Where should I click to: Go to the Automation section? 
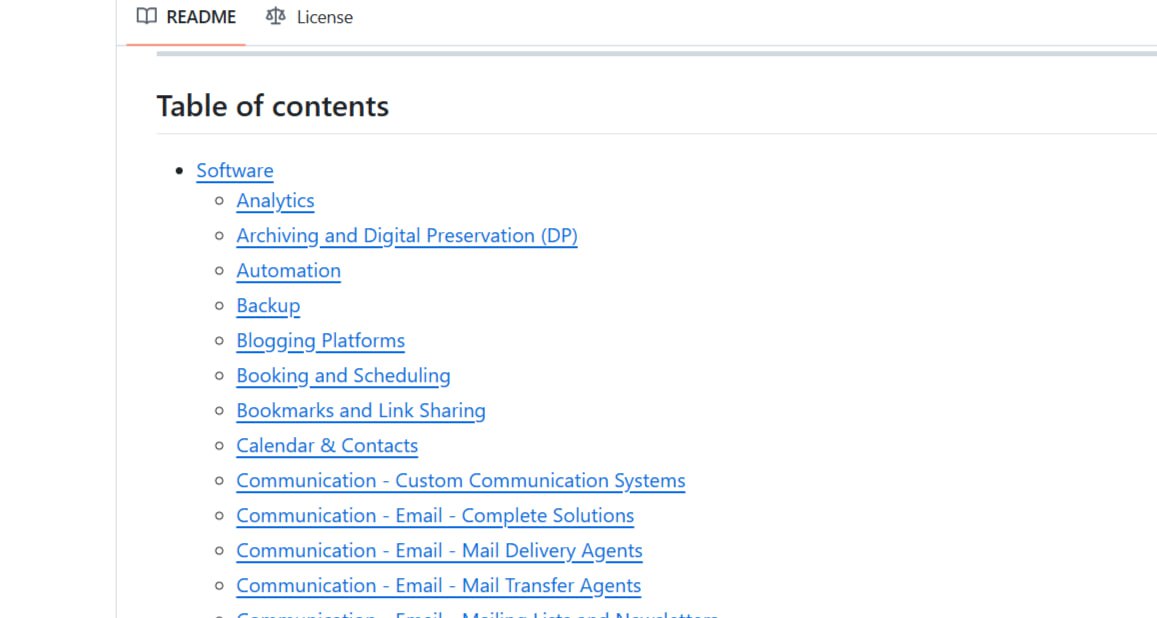(288, 271)
